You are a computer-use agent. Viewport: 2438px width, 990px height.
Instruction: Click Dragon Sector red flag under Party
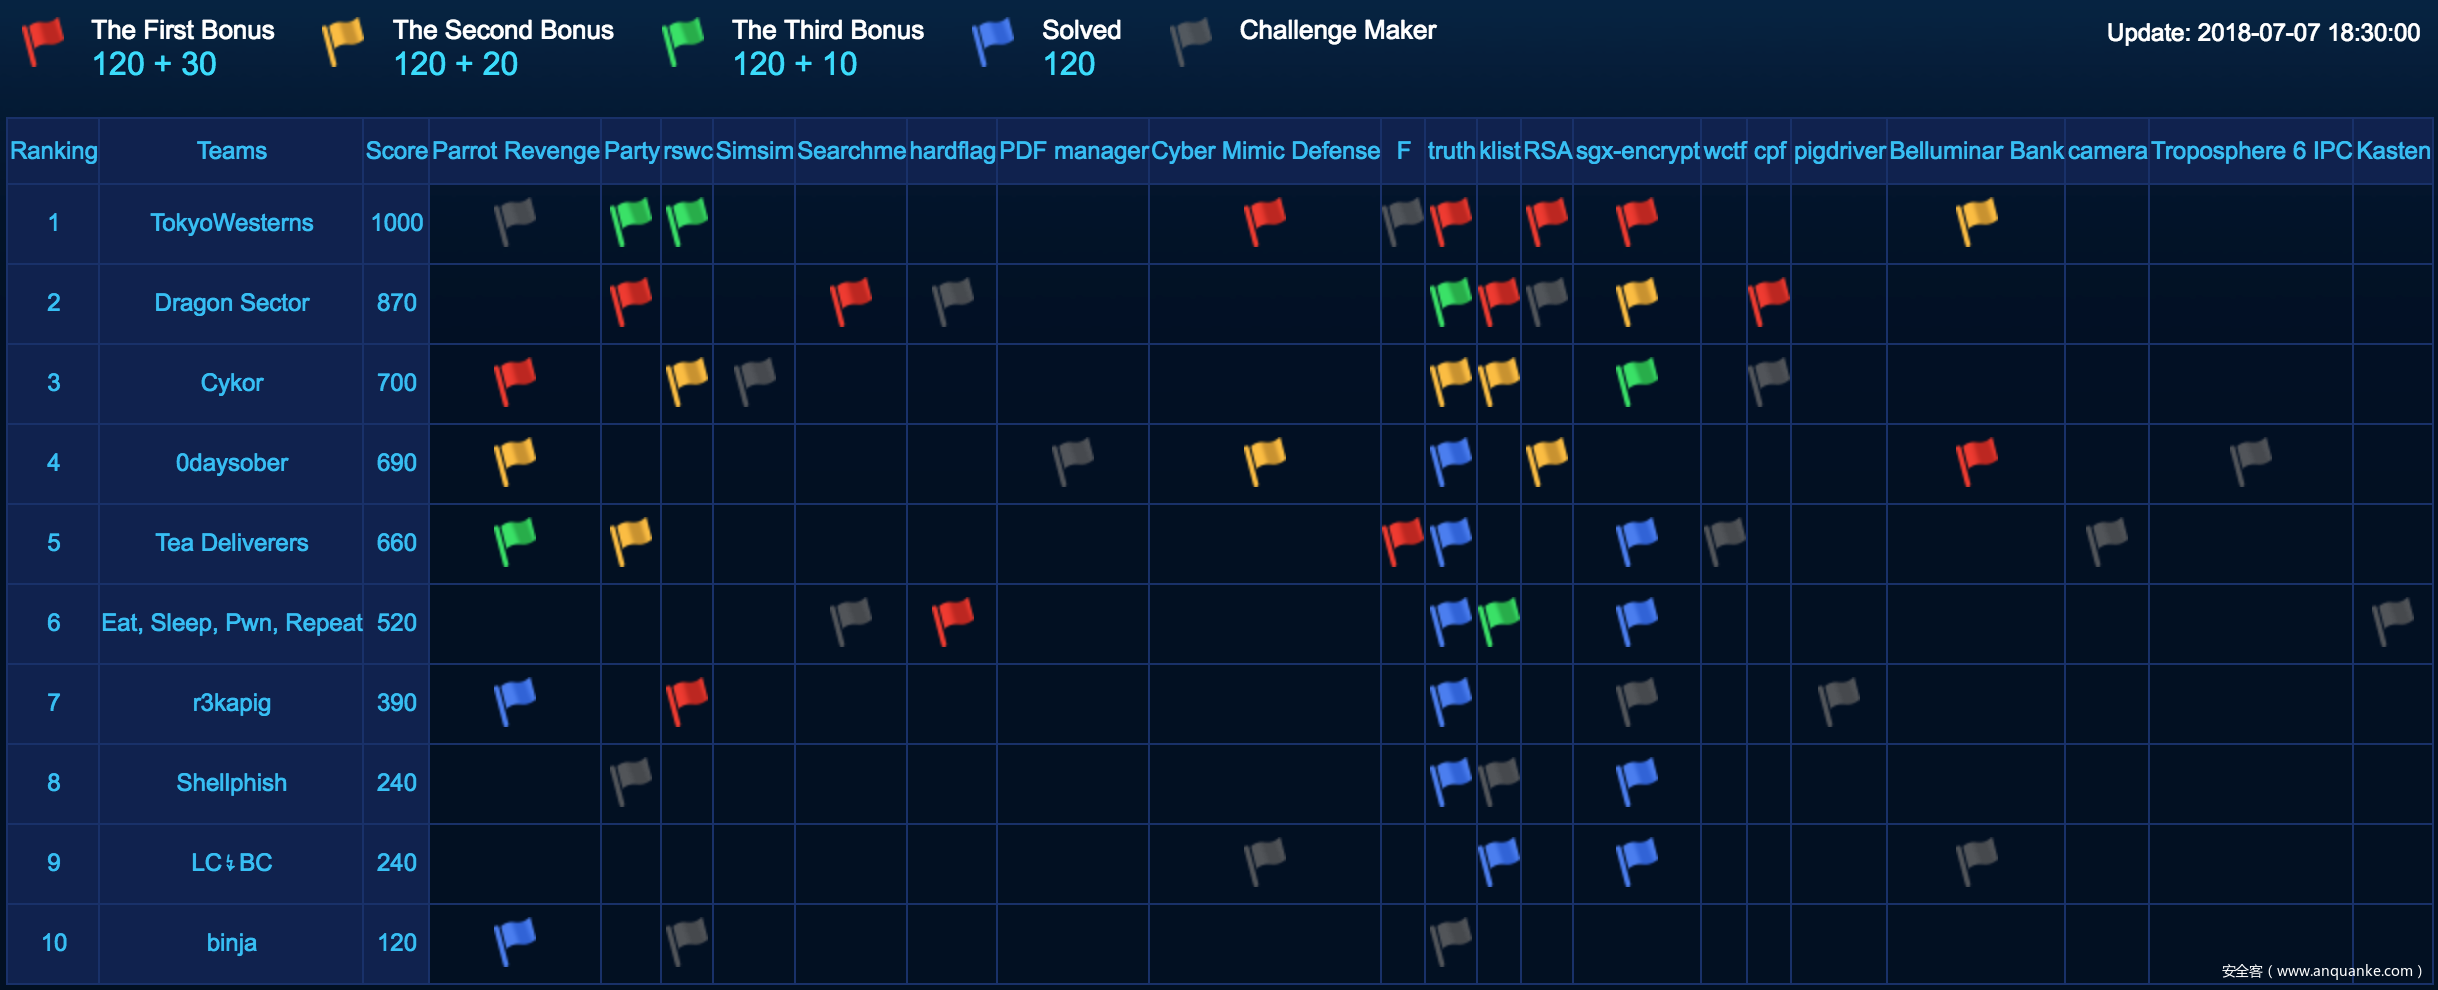click(631, 302)
